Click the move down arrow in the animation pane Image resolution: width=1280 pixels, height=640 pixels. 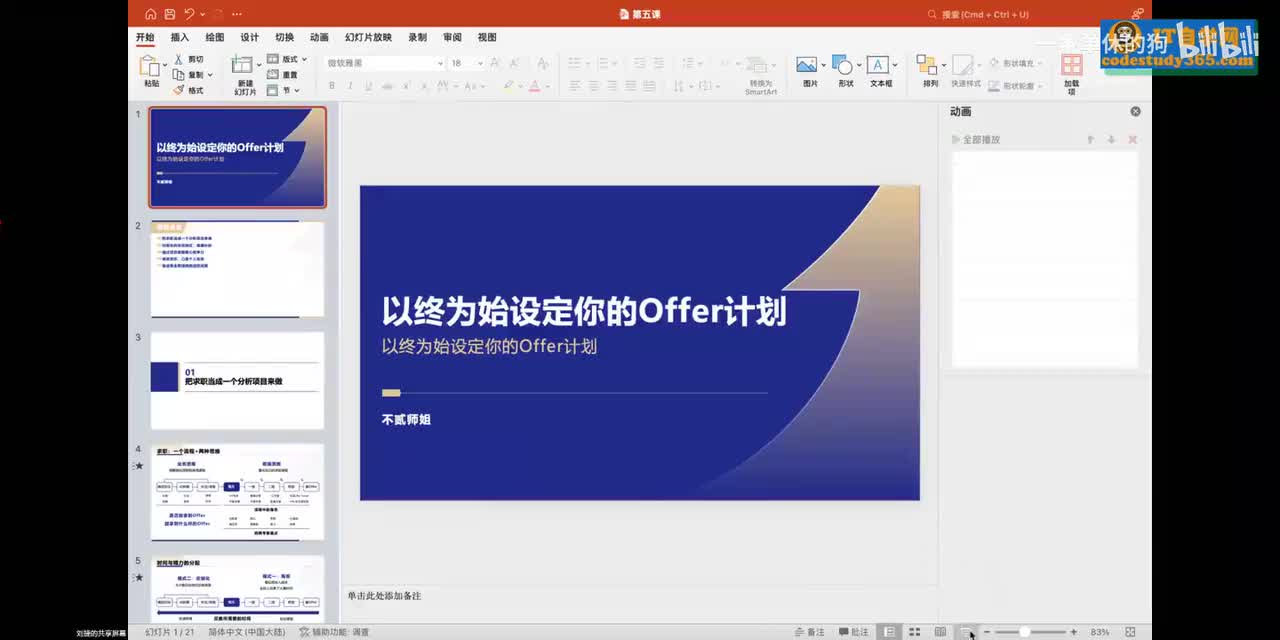(x=1111, y=139)
